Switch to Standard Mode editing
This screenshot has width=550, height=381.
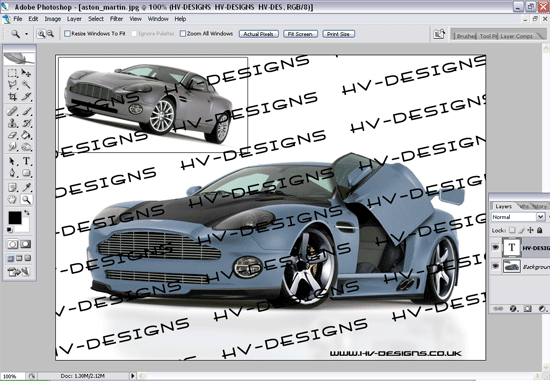point(13,244)
